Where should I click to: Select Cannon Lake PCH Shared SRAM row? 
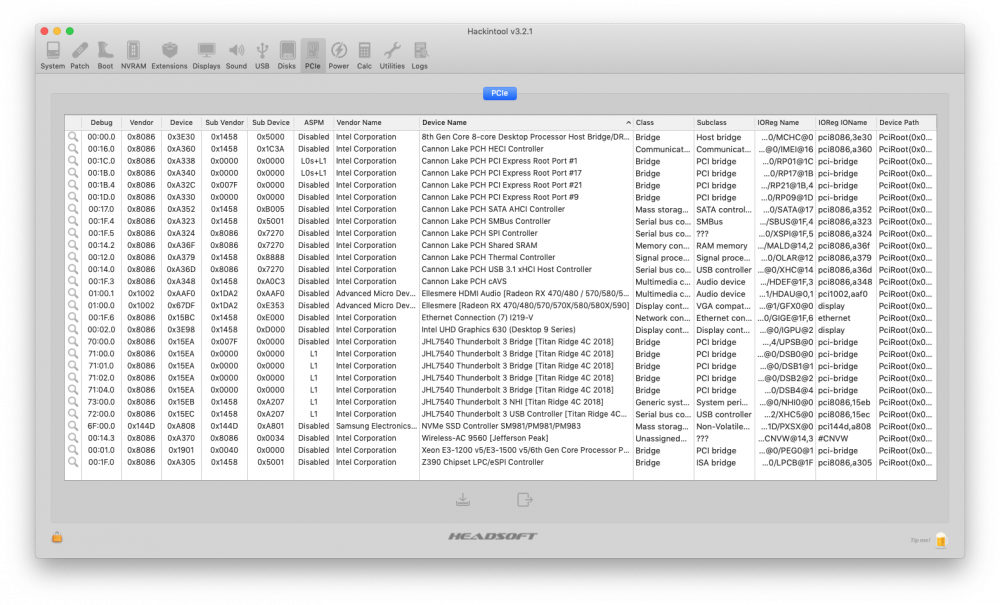click(500, 245)
